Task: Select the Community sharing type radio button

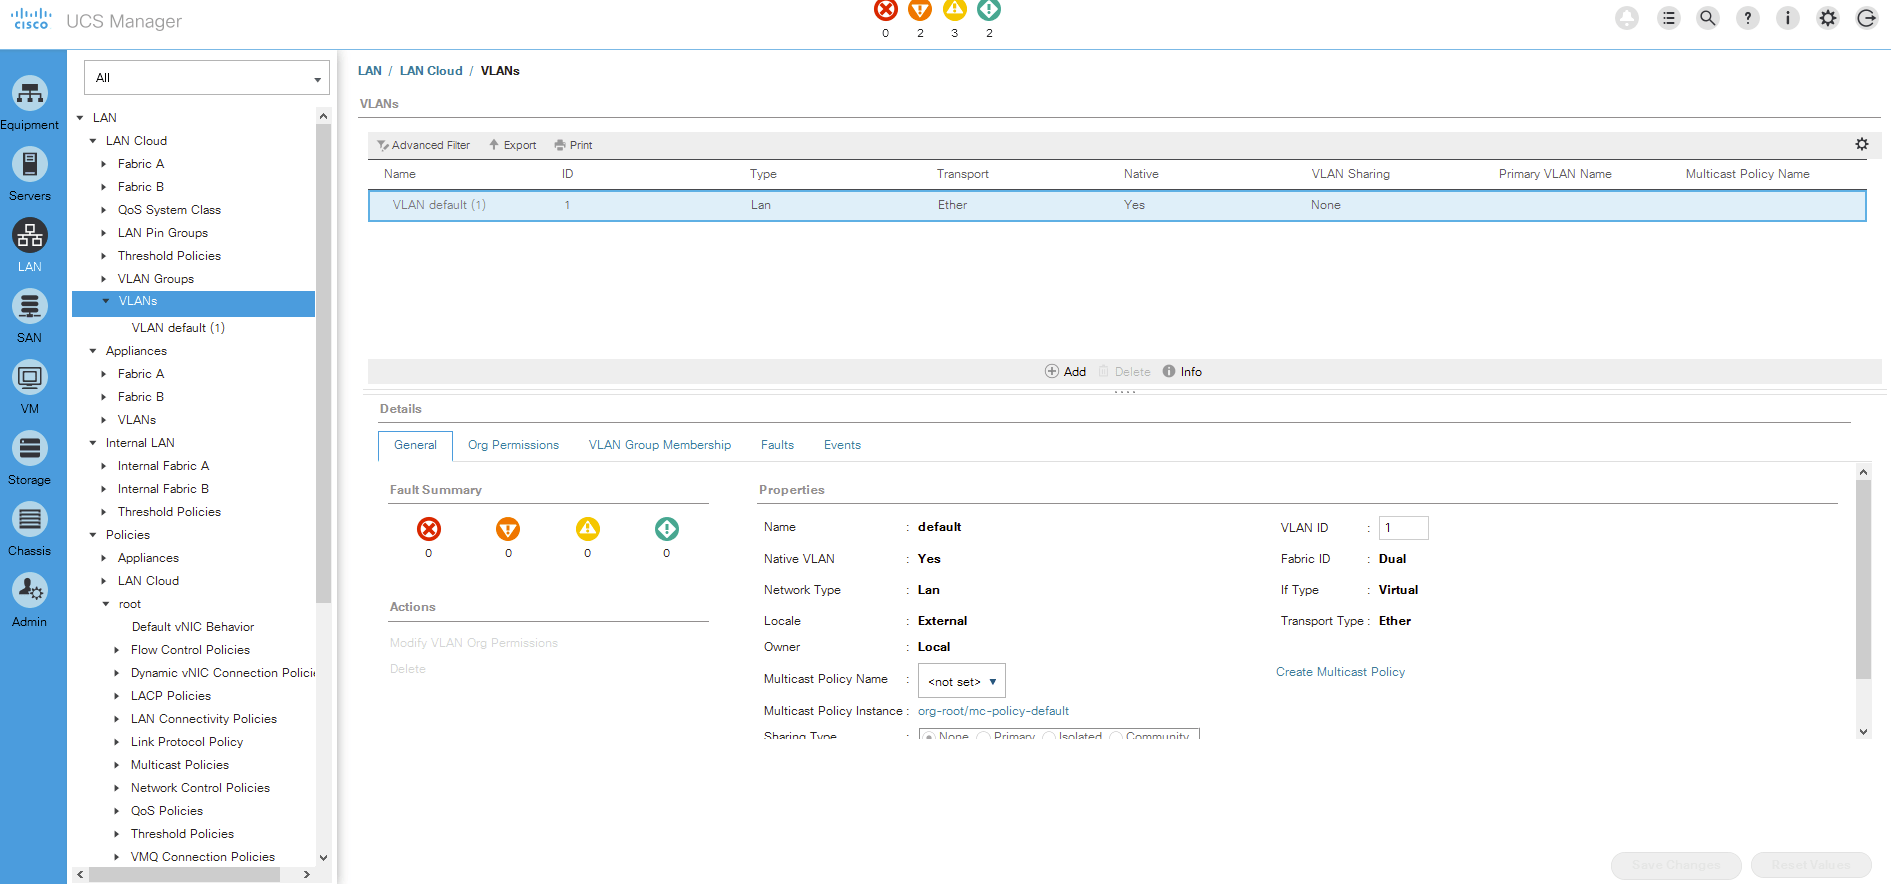Action: click(1116, 737)
